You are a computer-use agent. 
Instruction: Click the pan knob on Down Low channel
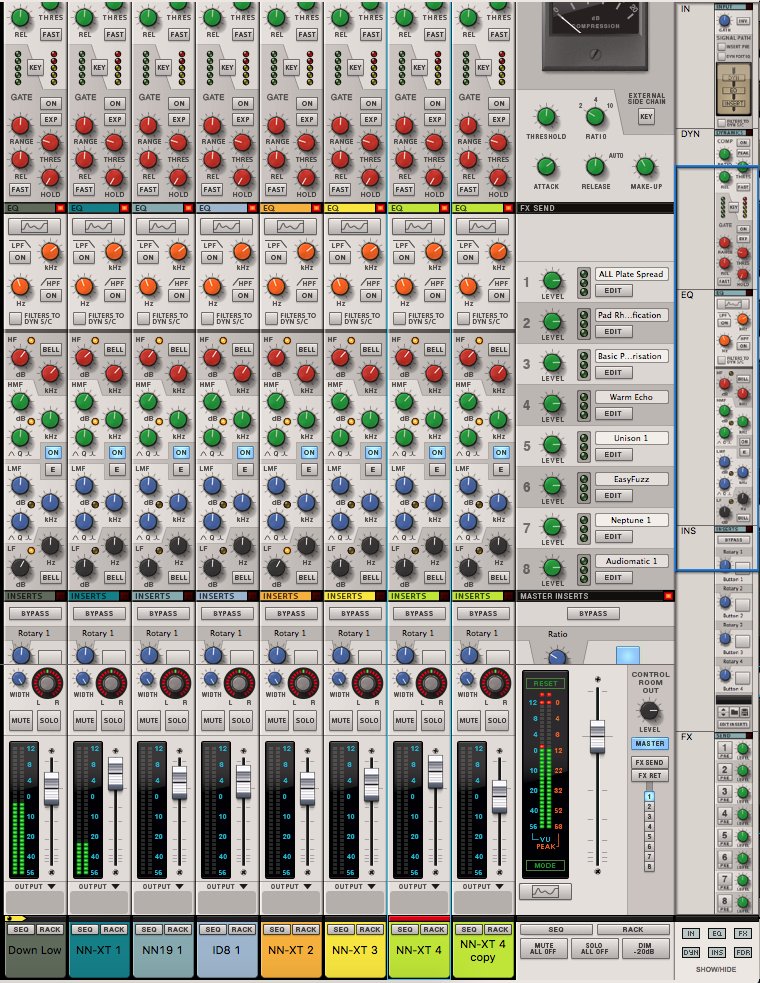(x=47, y=683)
